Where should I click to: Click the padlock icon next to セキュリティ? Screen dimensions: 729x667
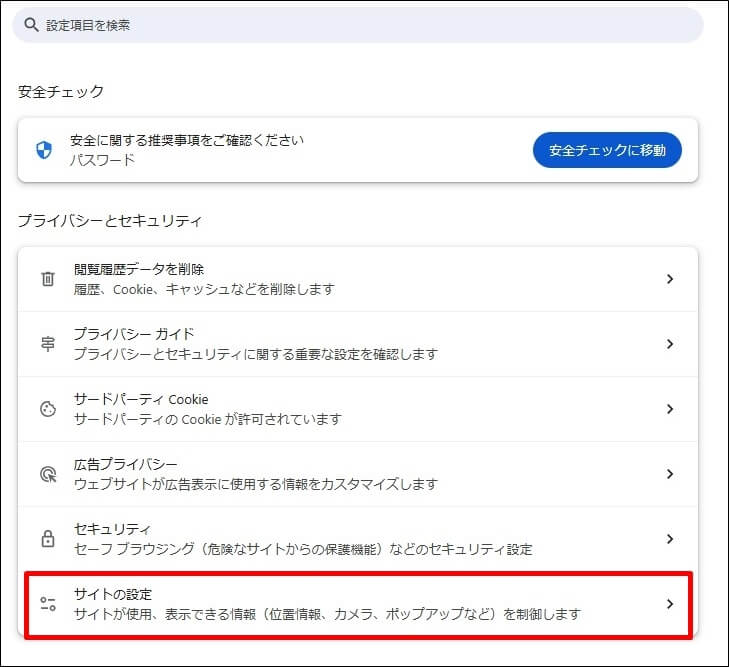pyautogui.click(x=47, y=539)
